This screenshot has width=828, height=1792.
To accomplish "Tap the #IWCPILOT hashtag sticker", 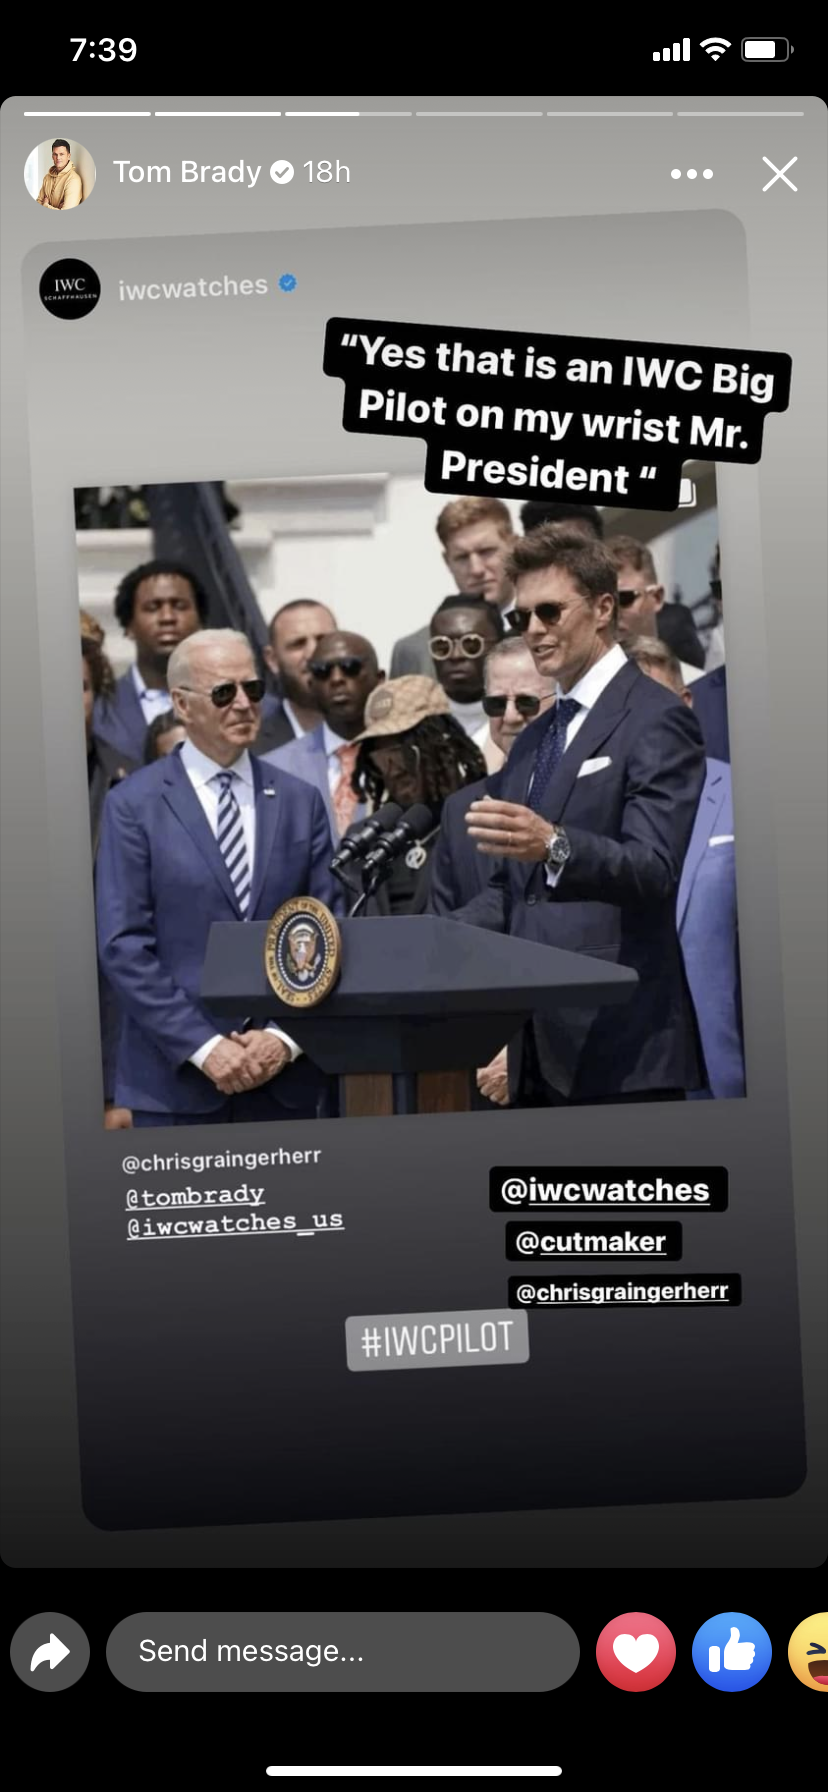I will 437,1341.
